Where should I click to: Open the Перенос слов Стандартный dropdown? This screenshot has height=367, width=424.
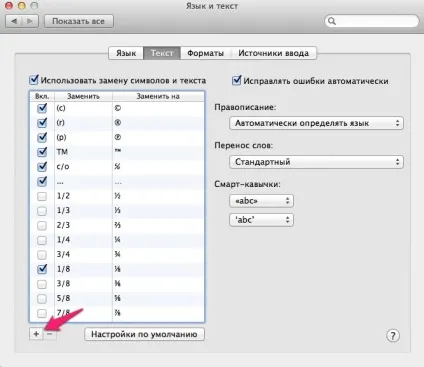click(316, 162)
